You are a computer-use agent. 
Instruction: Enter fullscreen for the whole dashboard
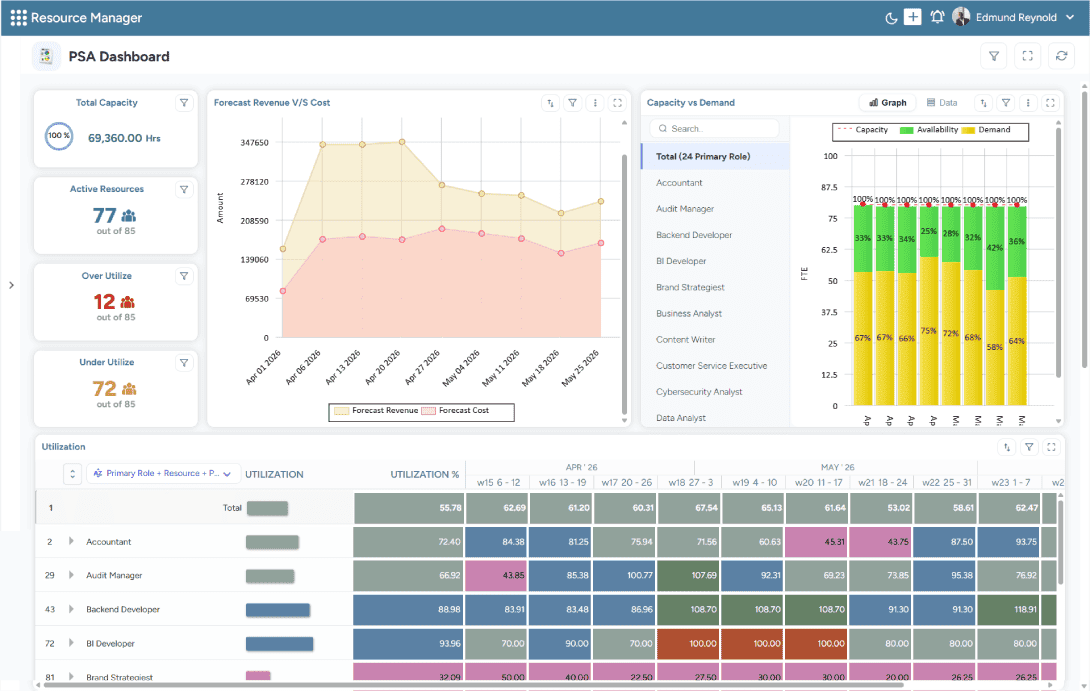pyautogui.click(x=1027, y=56)
